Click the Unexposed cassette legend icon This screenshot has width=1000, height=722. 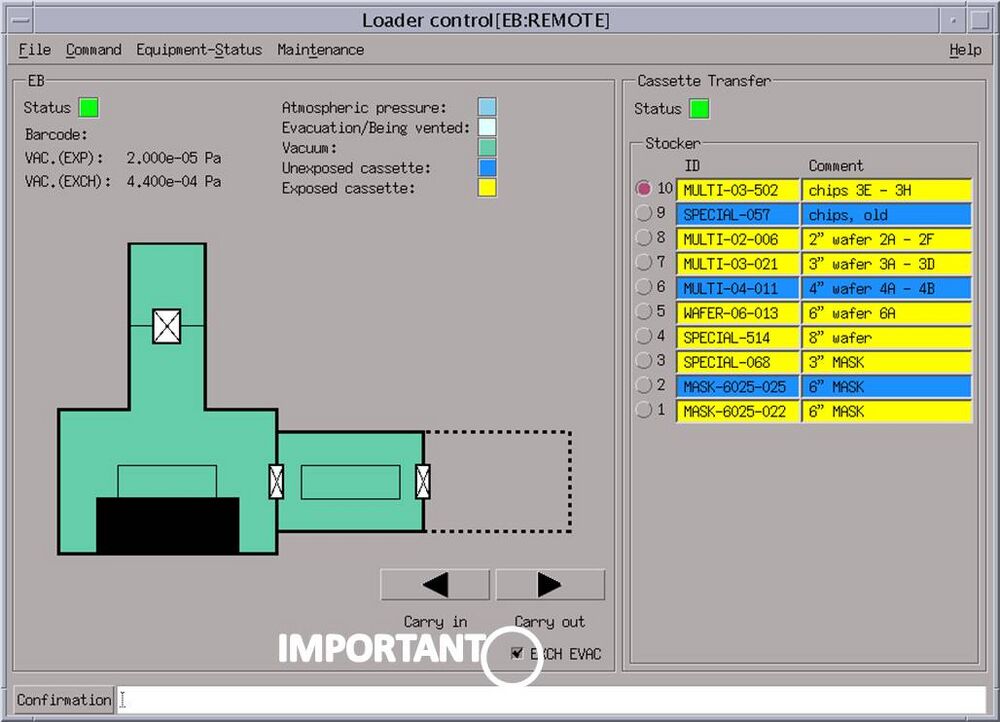click(x=486, y=167)
